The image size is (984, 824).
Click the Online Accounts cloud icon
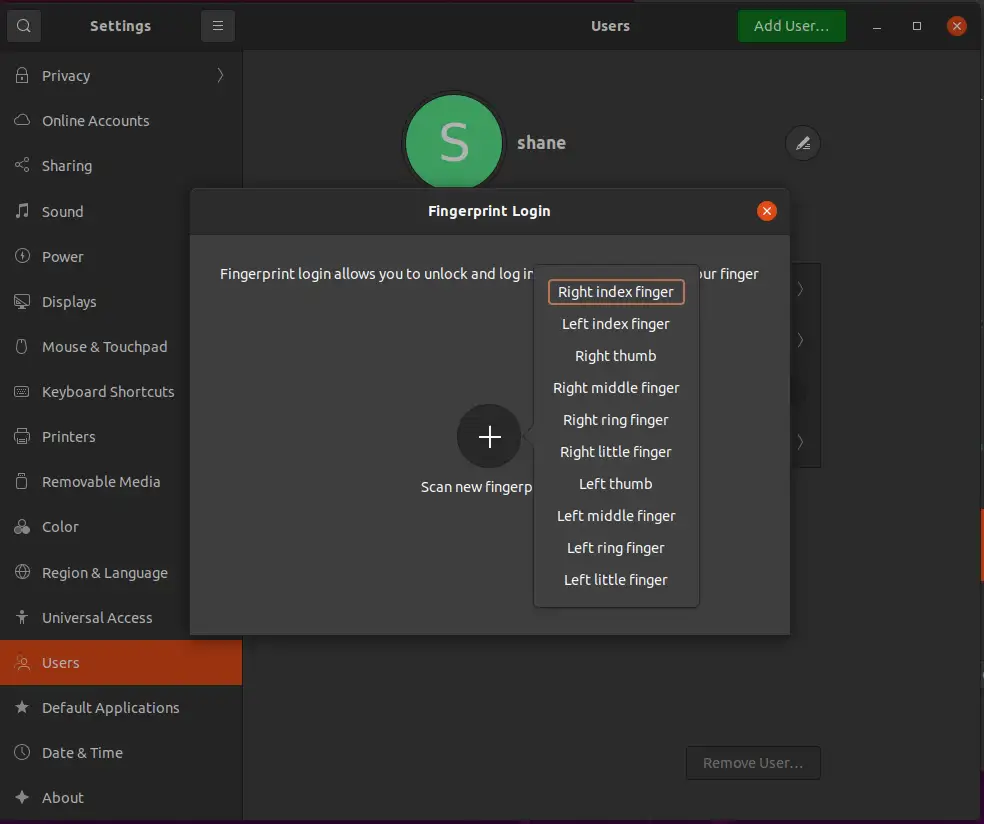pos(22,120)
